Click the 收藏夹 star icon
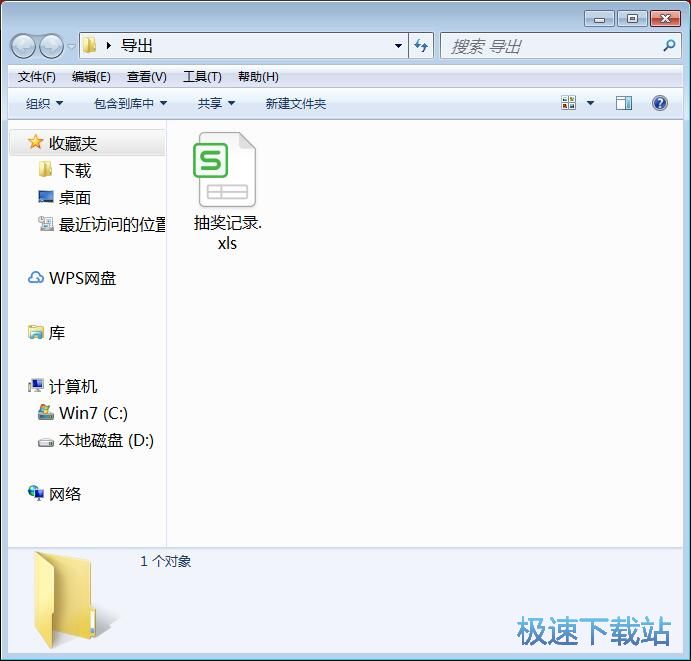 pyautogui.click(x=35, y=142)
